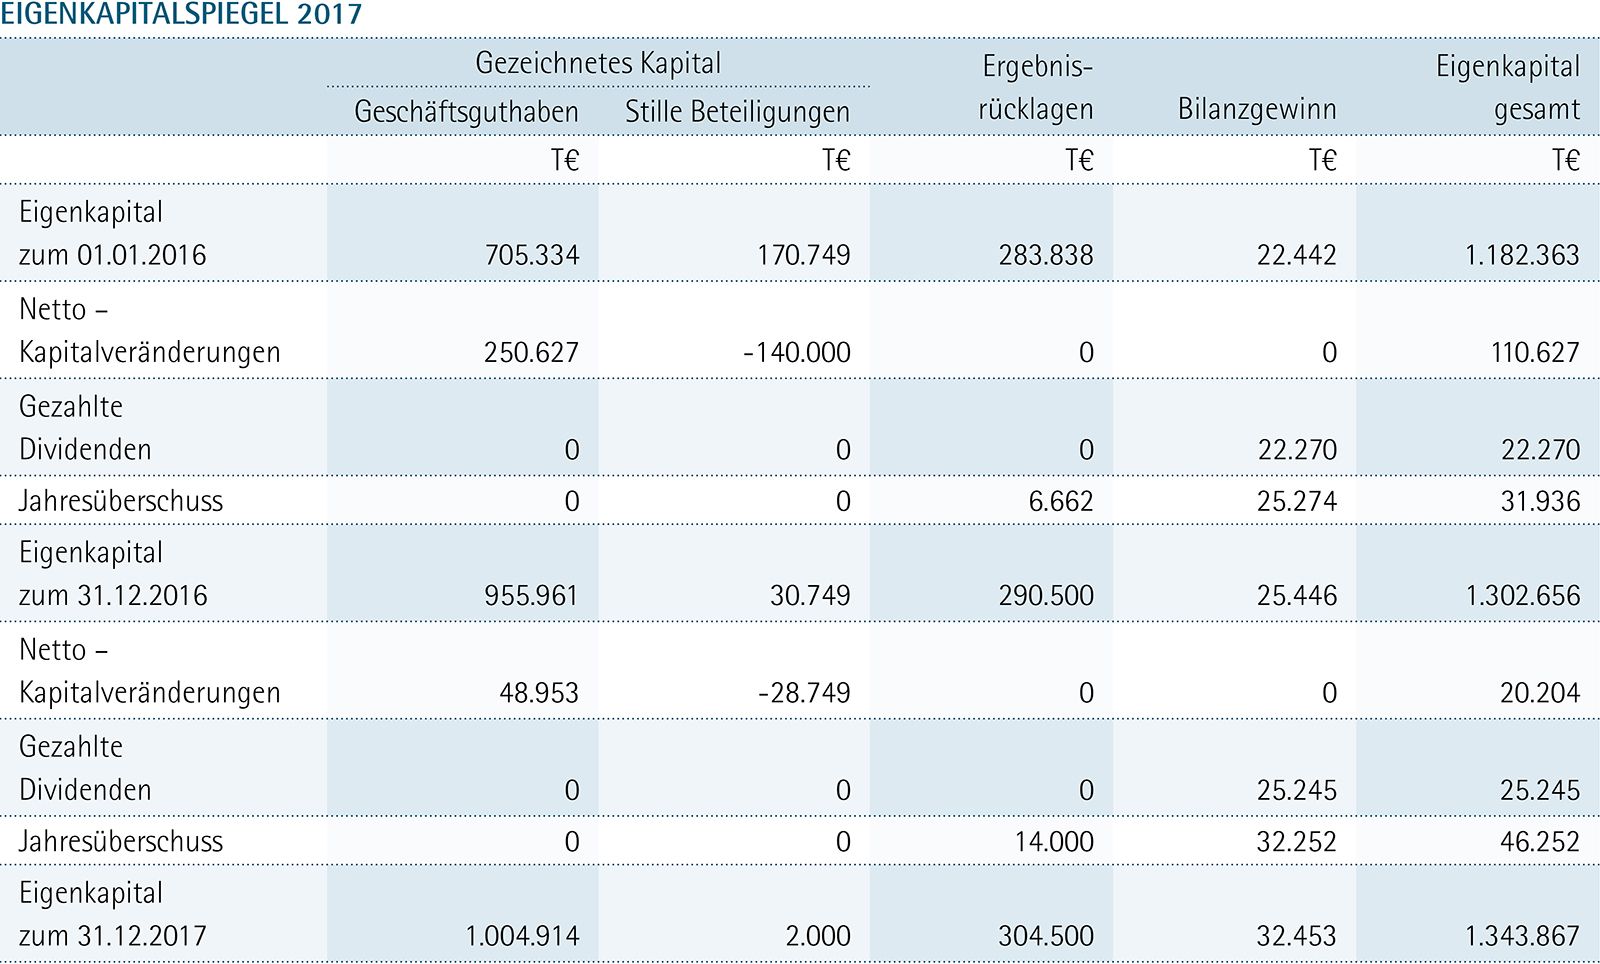This screenshot has width=1600, height=964.
Task: Click the Eigenkapital zum 01.01.2016 row label
Action: (x=112, y=233)
